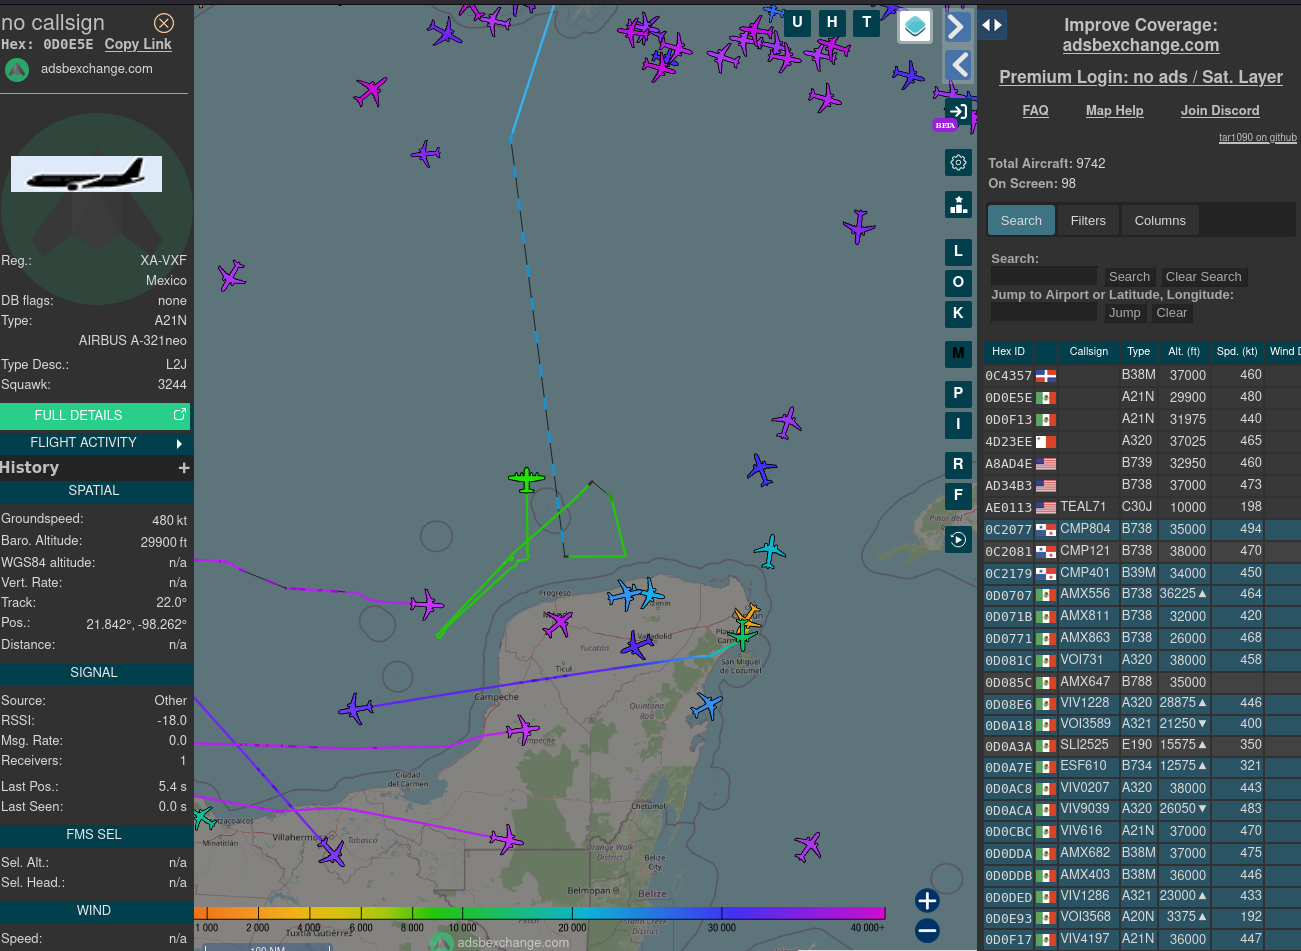Open the map layers selector icon

(x=915, y=27)
